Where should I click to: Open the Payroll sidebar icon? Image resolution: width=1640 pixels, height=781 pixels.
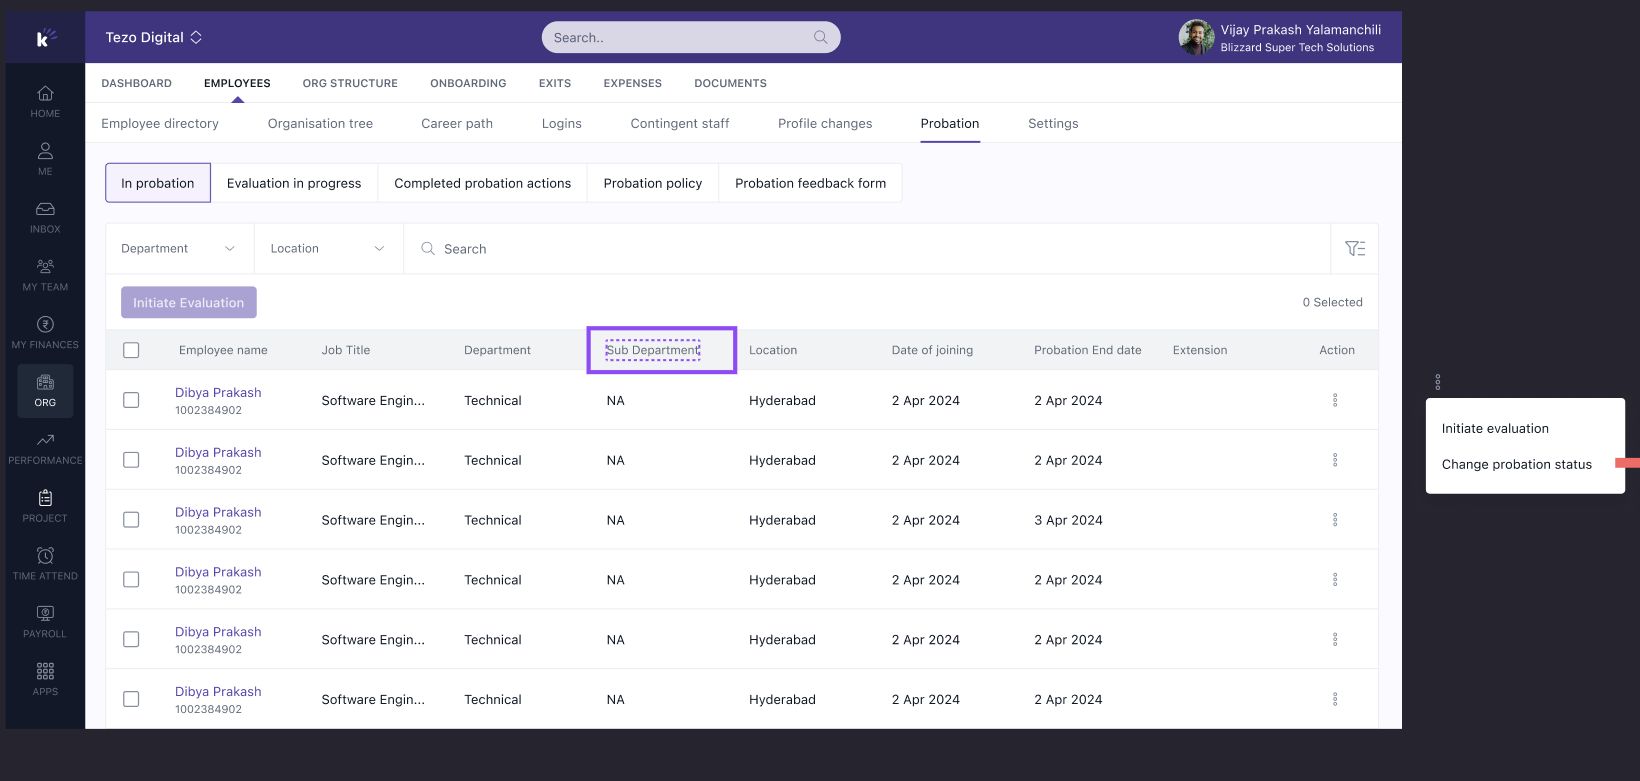[x=45, y=613]
